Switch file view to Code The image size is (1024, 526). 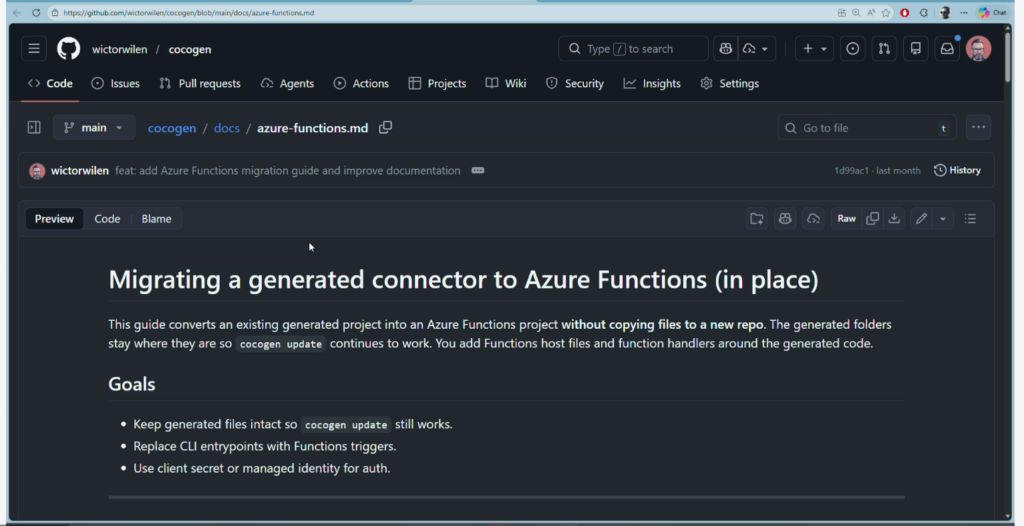(107, 219)
